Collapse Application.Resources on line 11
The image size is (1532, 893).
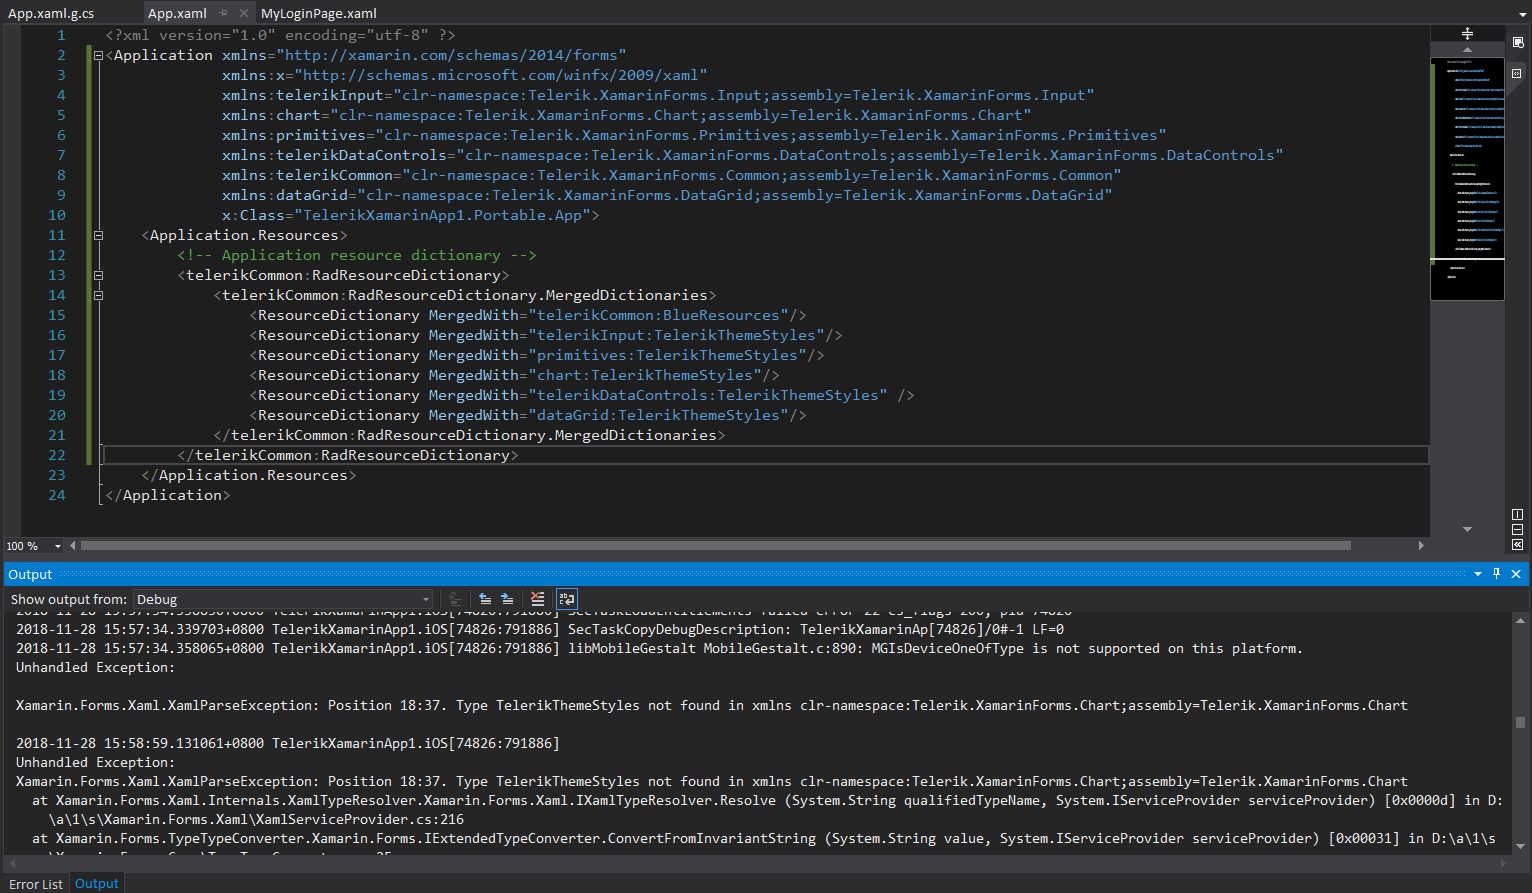pos(98,235)
